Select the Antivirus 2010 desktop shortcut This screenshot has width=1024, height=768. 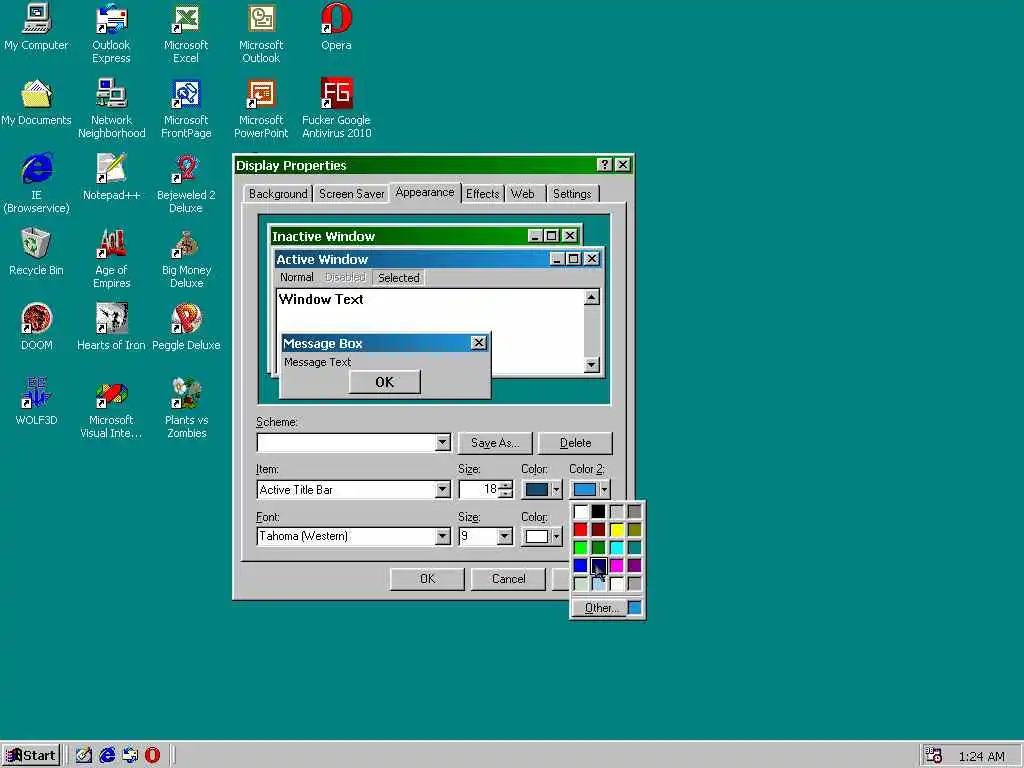pos(336,108)
